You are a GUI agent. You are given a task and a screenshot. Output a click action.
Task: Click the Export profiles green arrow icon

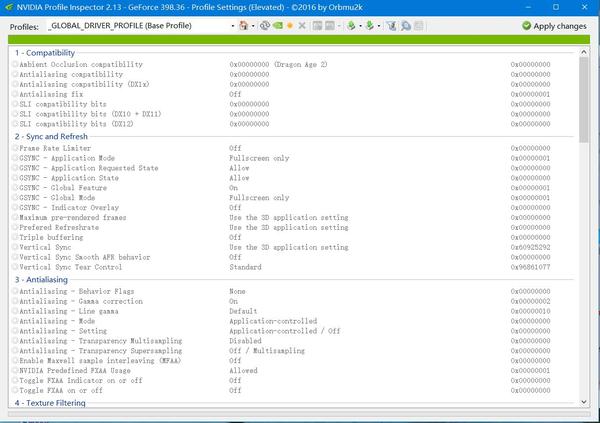click(x=351, y=26)
